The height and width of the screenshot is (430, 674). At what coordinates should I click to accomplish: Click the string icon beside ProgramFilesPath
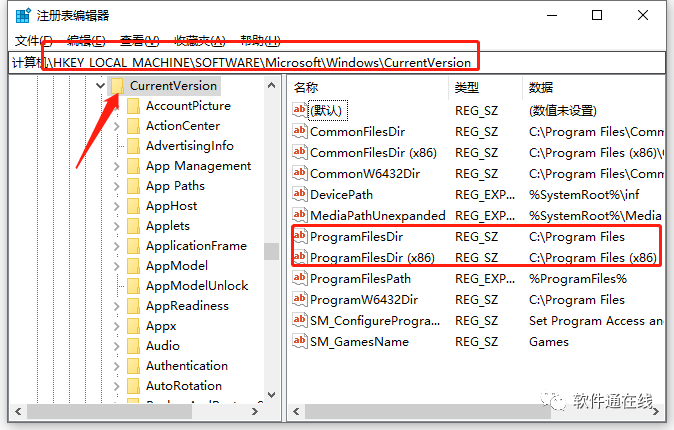click(300, 278)
